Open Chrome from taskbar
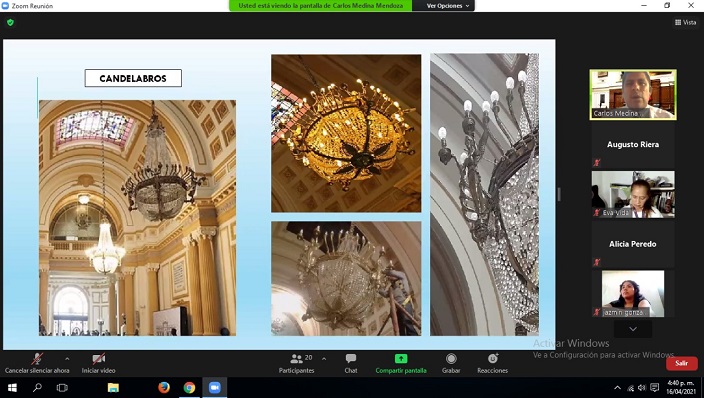 pos(189,387)
